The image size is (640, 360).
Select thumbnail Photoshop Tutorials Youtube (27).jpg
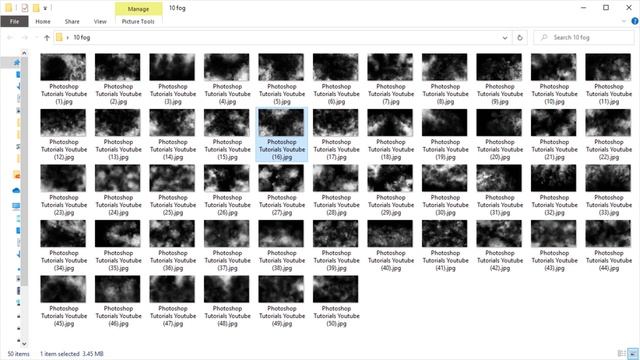click(281, 178)
